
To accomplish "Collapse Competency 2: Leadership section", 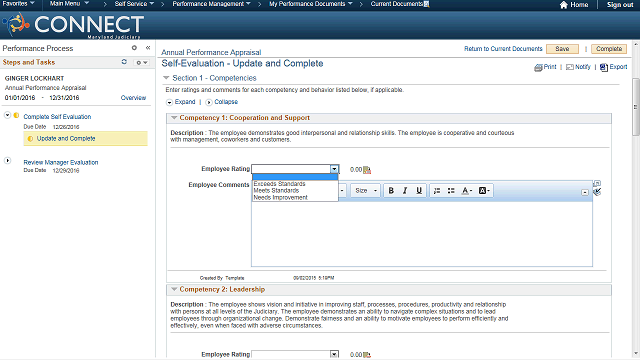I will tap(174, 289).
